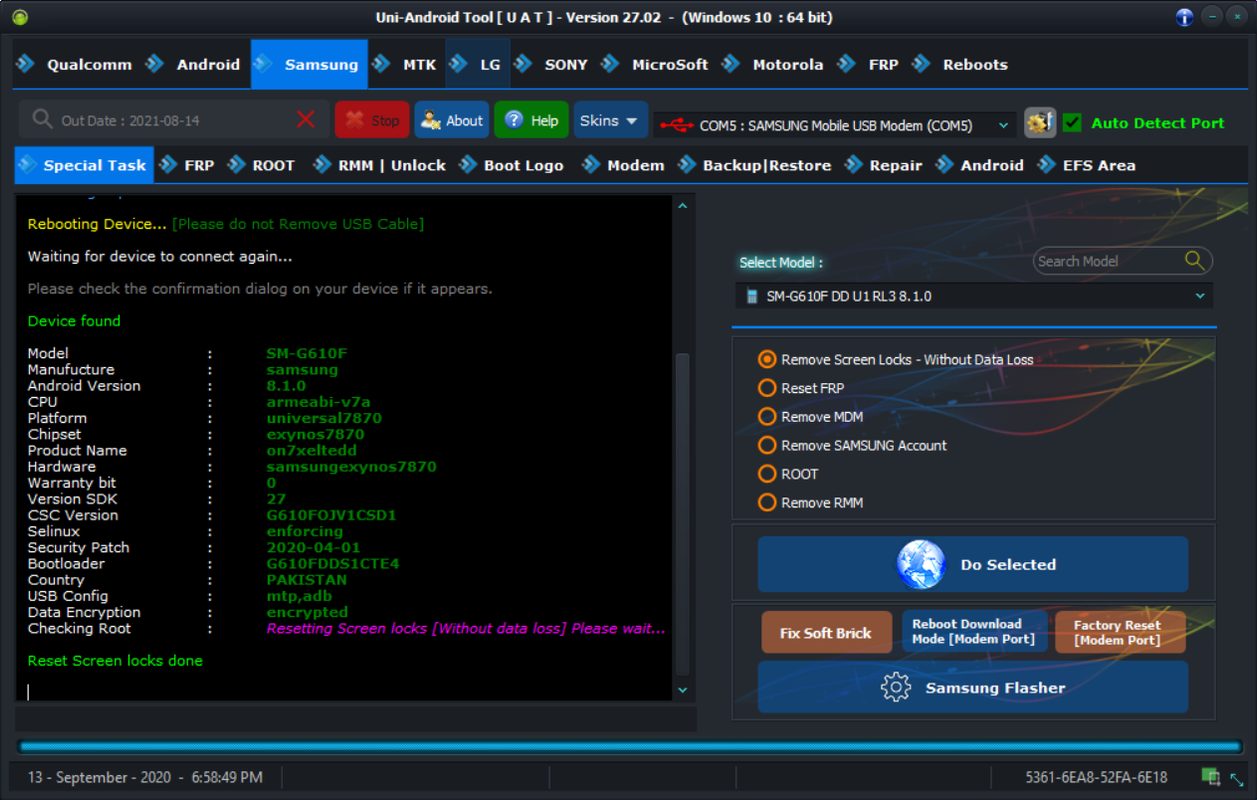This screenshot has height=800, width=1257.
Task: Select the Remove RMM radio option
Action: pyautogui.click(x=767, y=502)
